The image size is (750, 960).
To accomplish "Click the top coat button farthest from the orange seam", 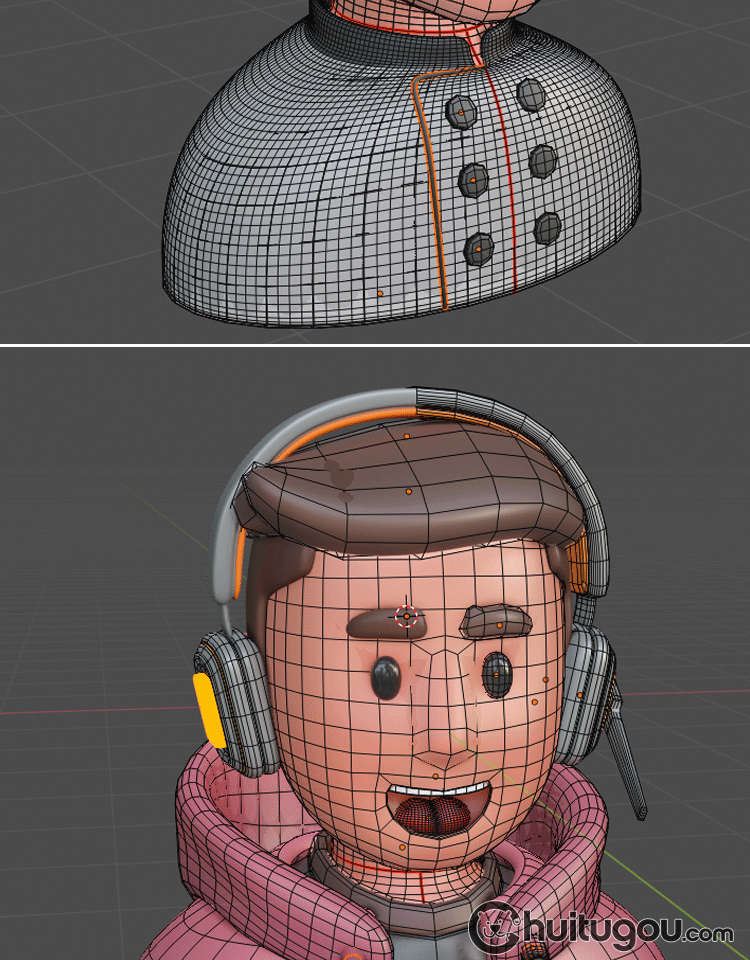I will (532, 95).
